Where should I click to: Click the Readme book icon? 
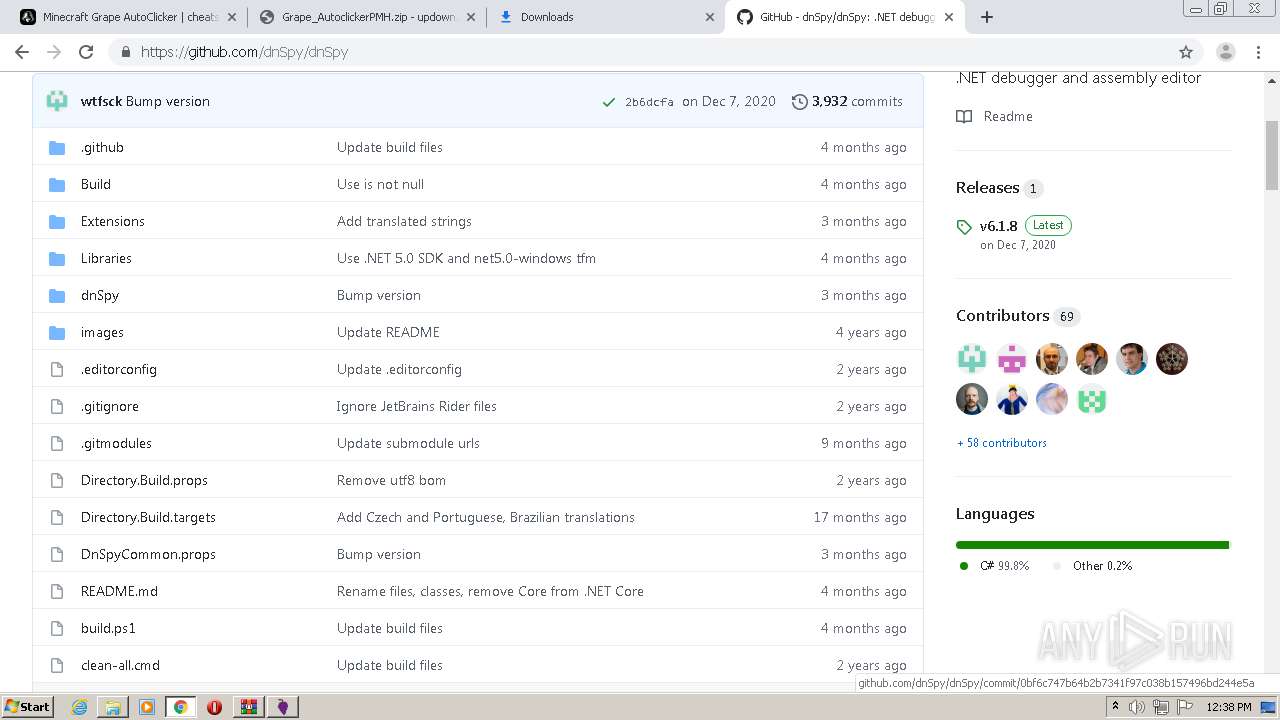[964, 117]
